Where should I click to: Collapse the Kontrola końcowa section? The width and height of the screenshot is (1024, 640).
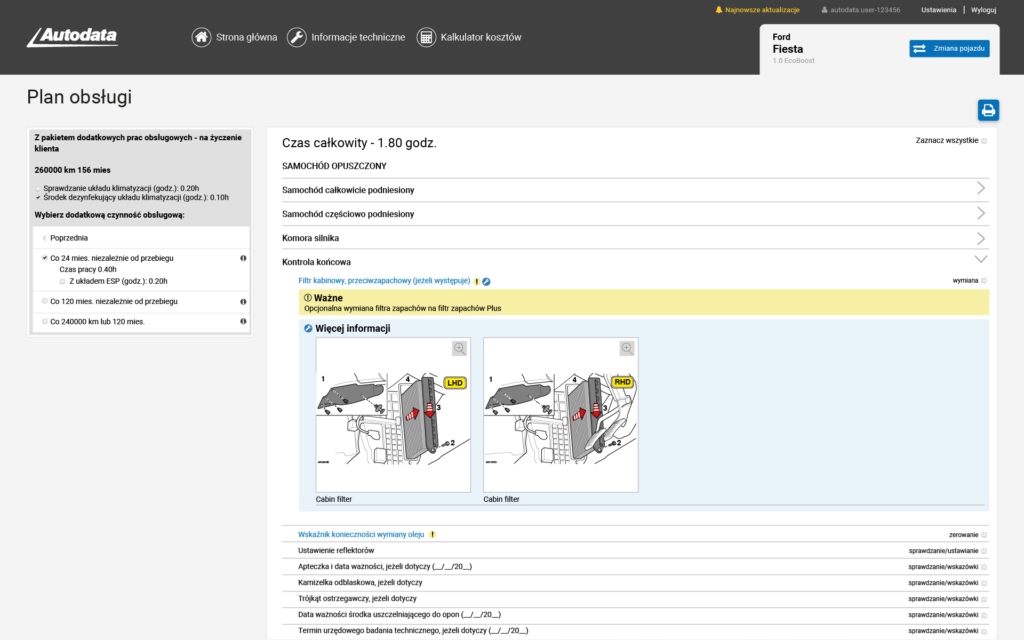980,261
